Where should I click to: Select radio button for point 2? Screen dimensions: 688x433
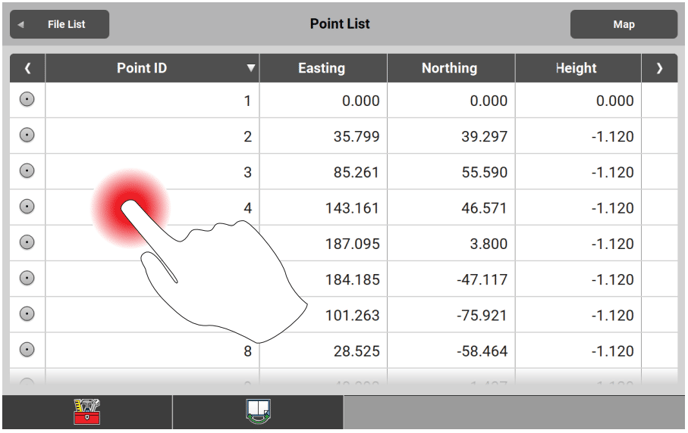point(27,135)
